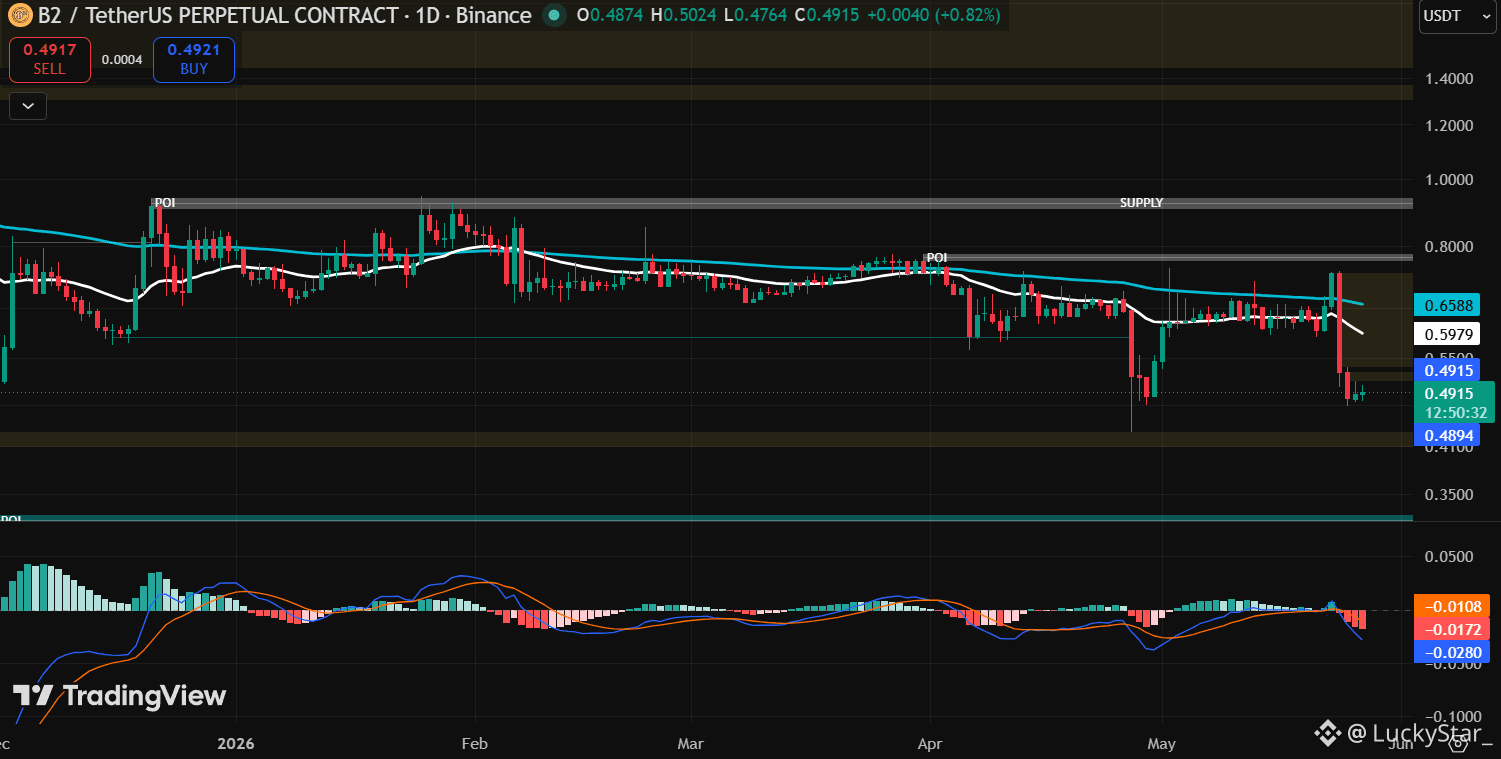Click the 1.4000 price axis label
Viewport: 1501px width, 759px height.
click(x=1449, y=79)
